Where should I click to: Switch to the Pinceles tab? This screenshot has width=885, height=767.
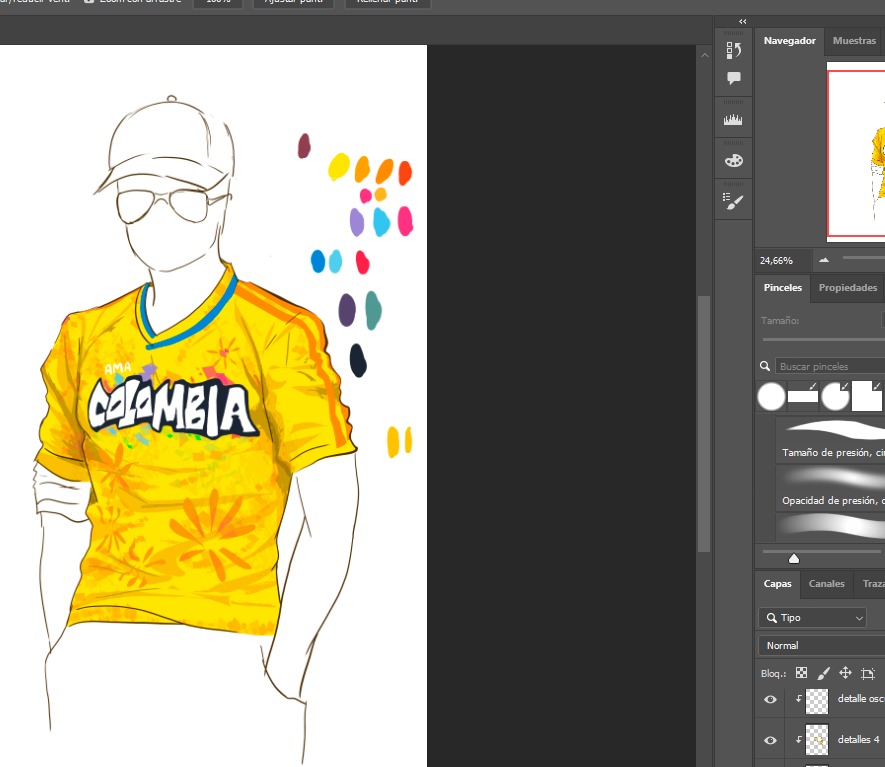tap(782, 287)
